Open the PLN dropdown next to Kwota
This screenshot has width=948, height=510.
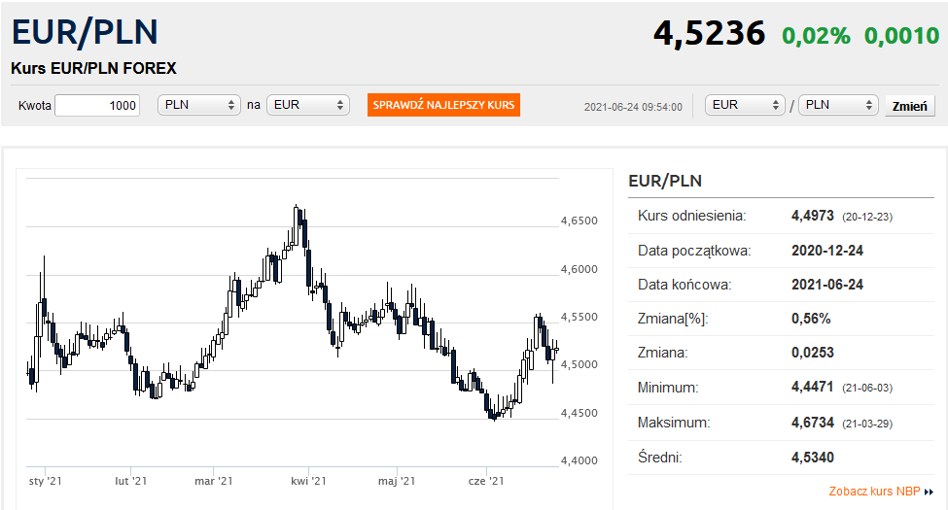(x=199, y=105)
